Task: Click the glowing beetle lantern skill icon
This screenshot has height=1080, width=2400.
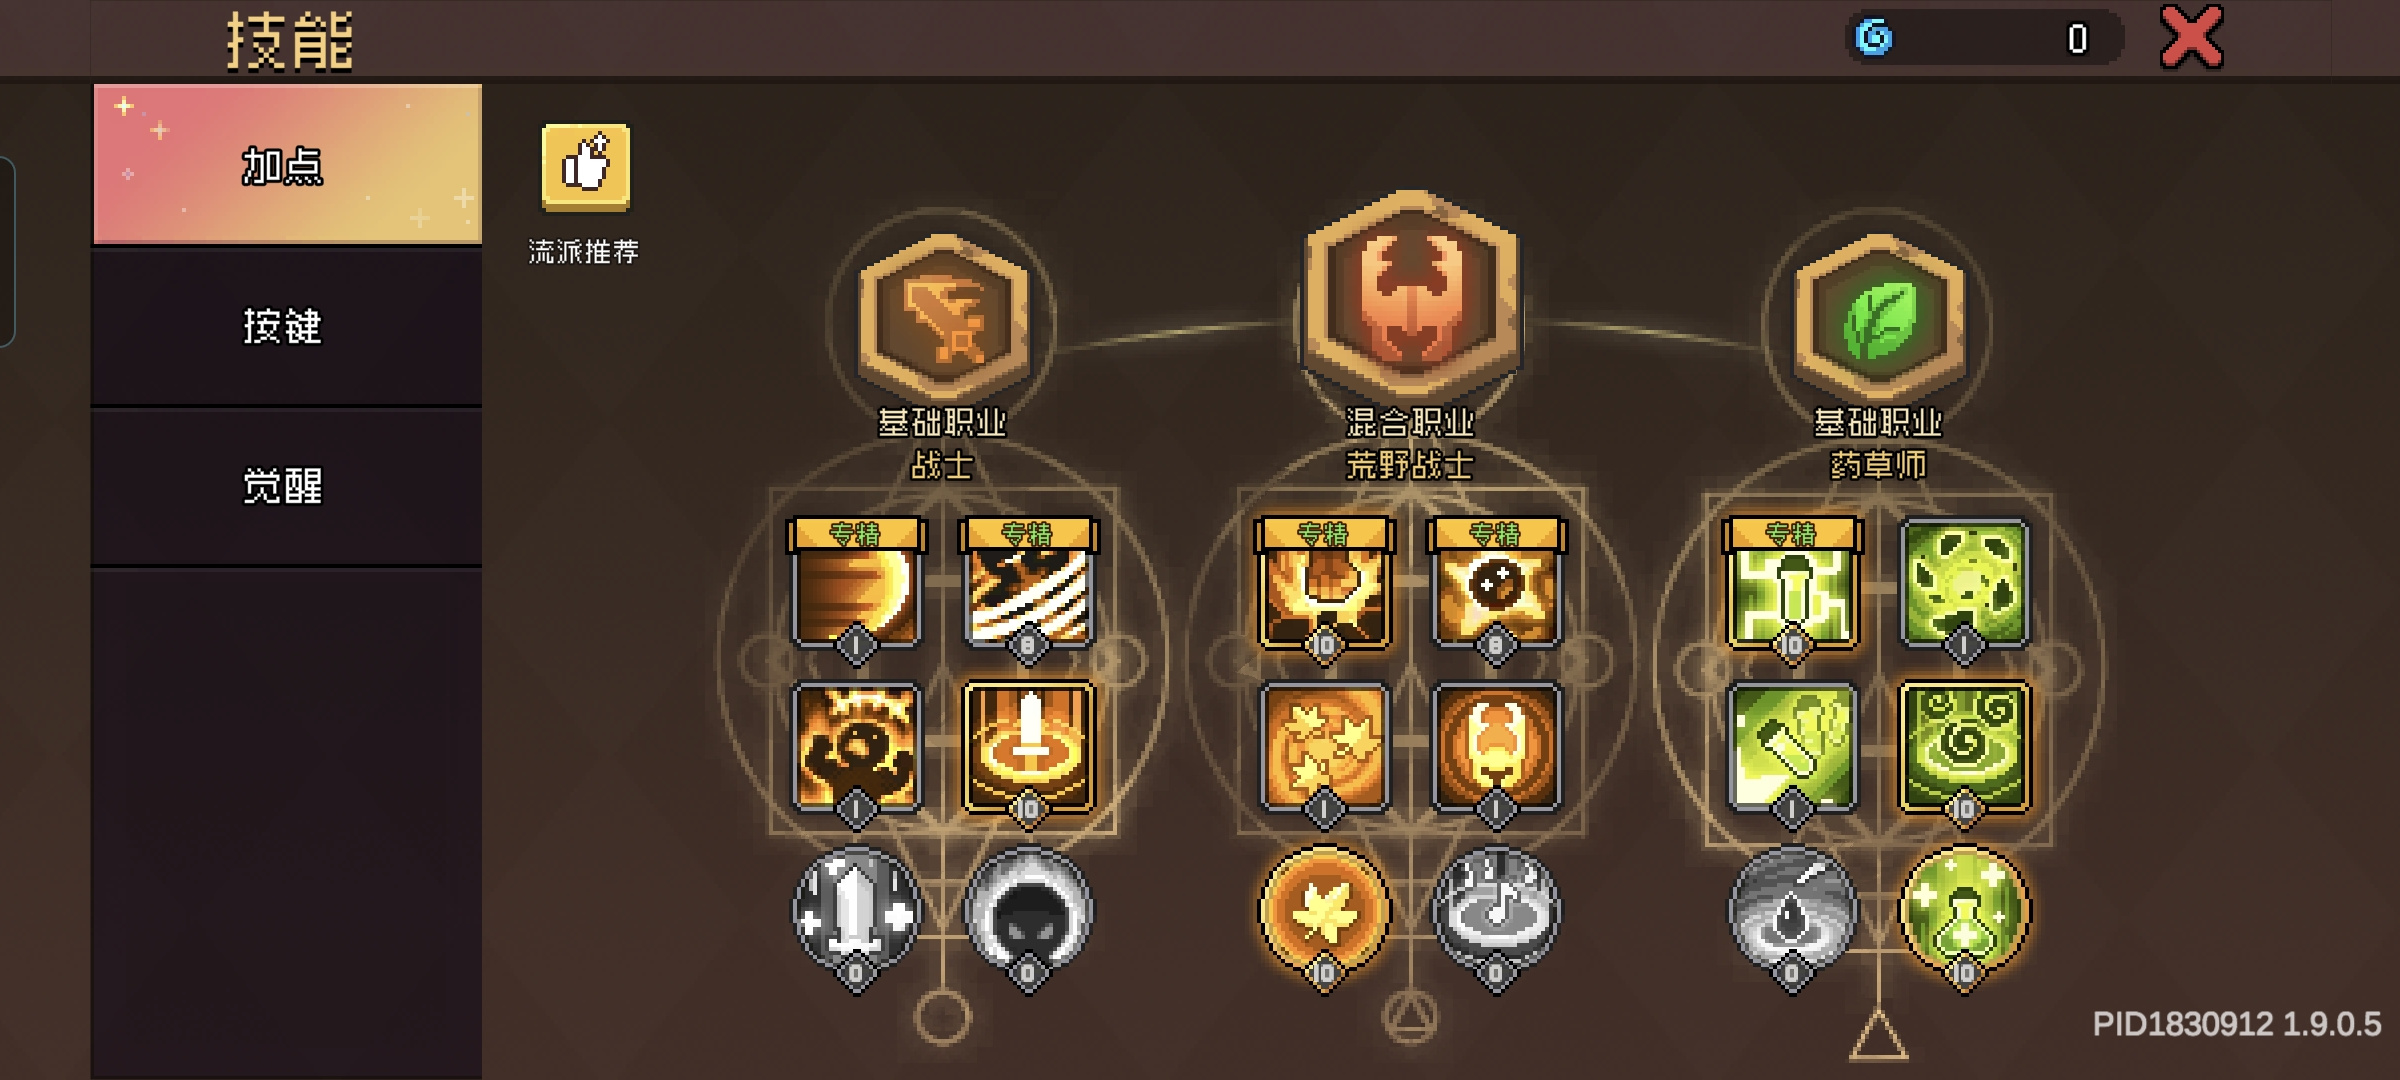Action: coord(1496,748)
